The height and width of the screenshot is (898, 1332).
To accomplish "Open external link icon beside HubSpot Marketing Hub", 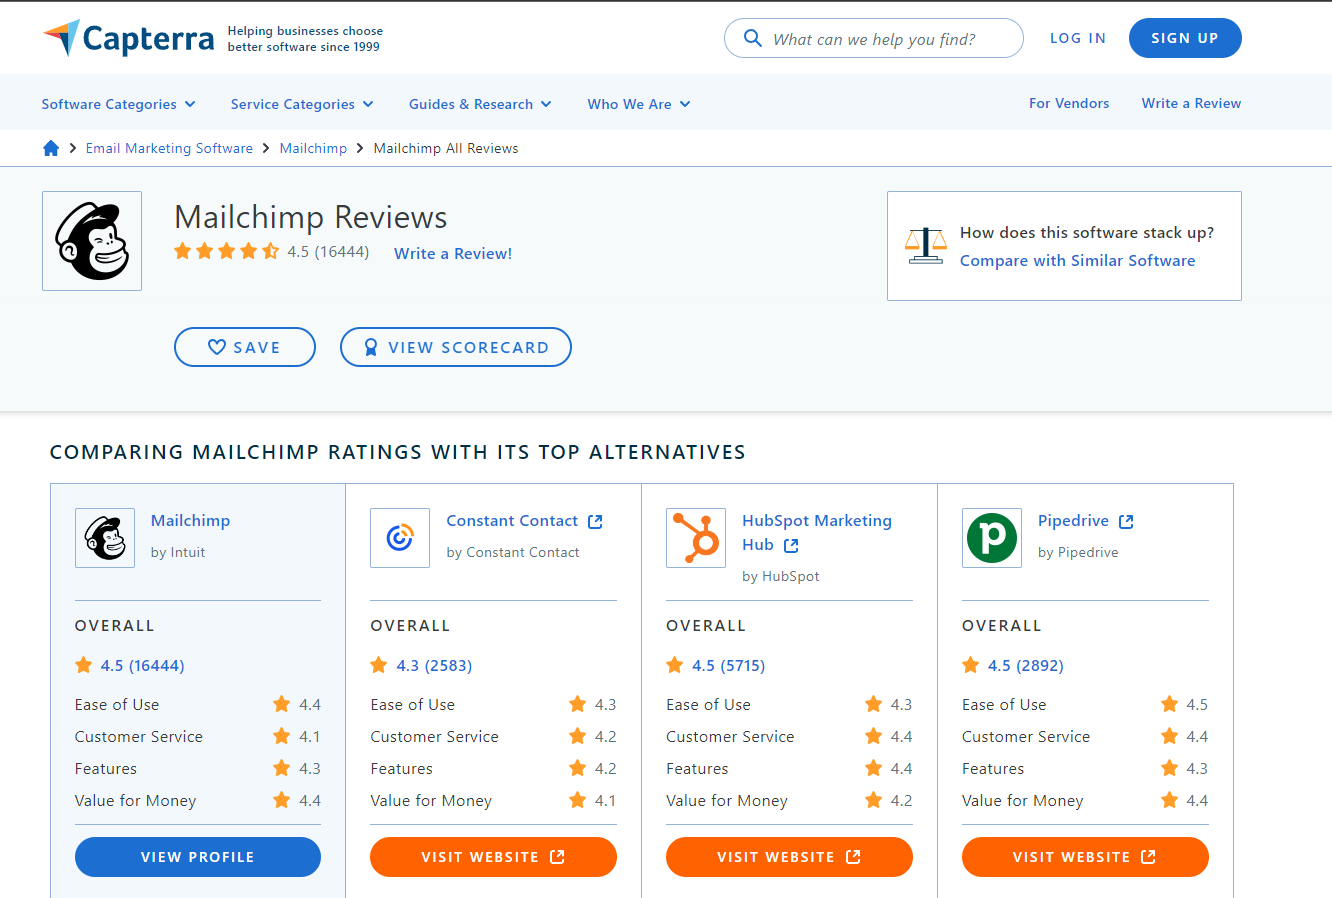I will click(x=791, y=546).
